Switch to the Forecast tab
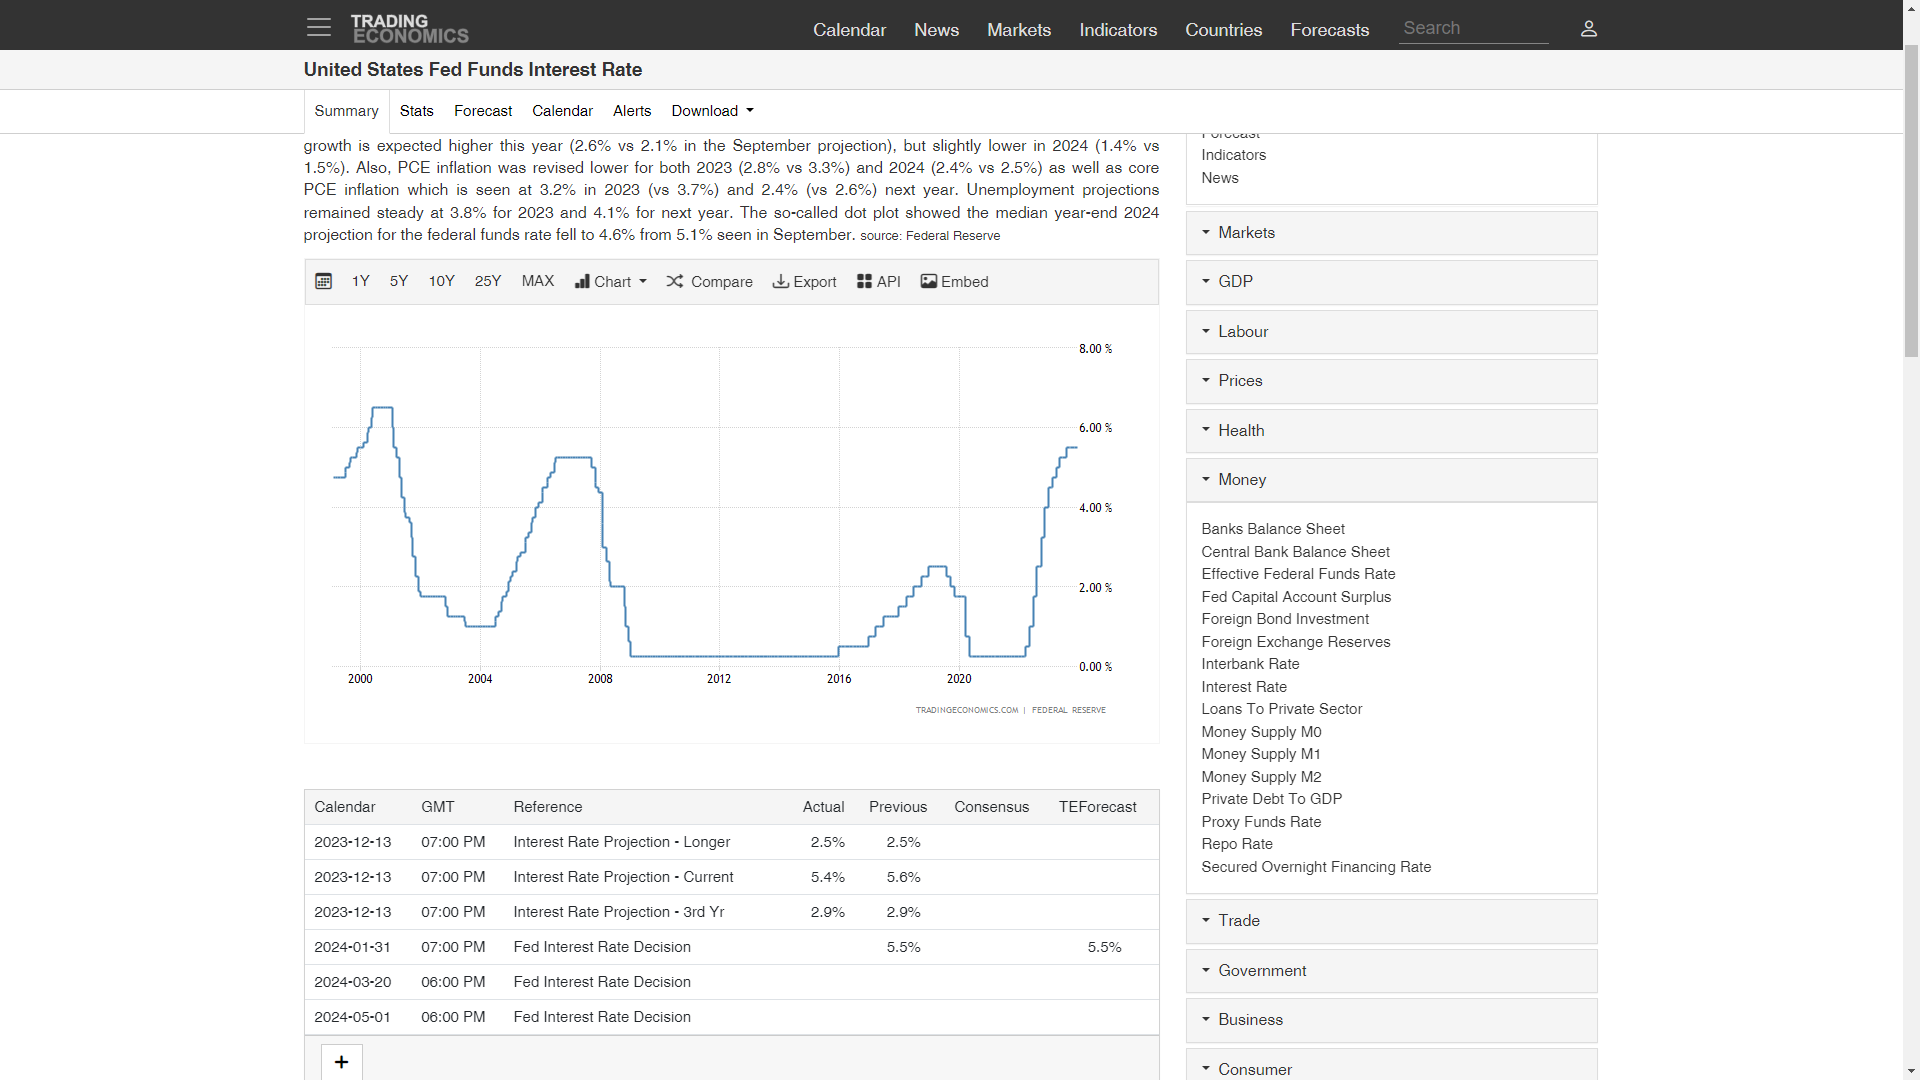Screen dimensions: 1920x1080 click(x=483, y=111)
